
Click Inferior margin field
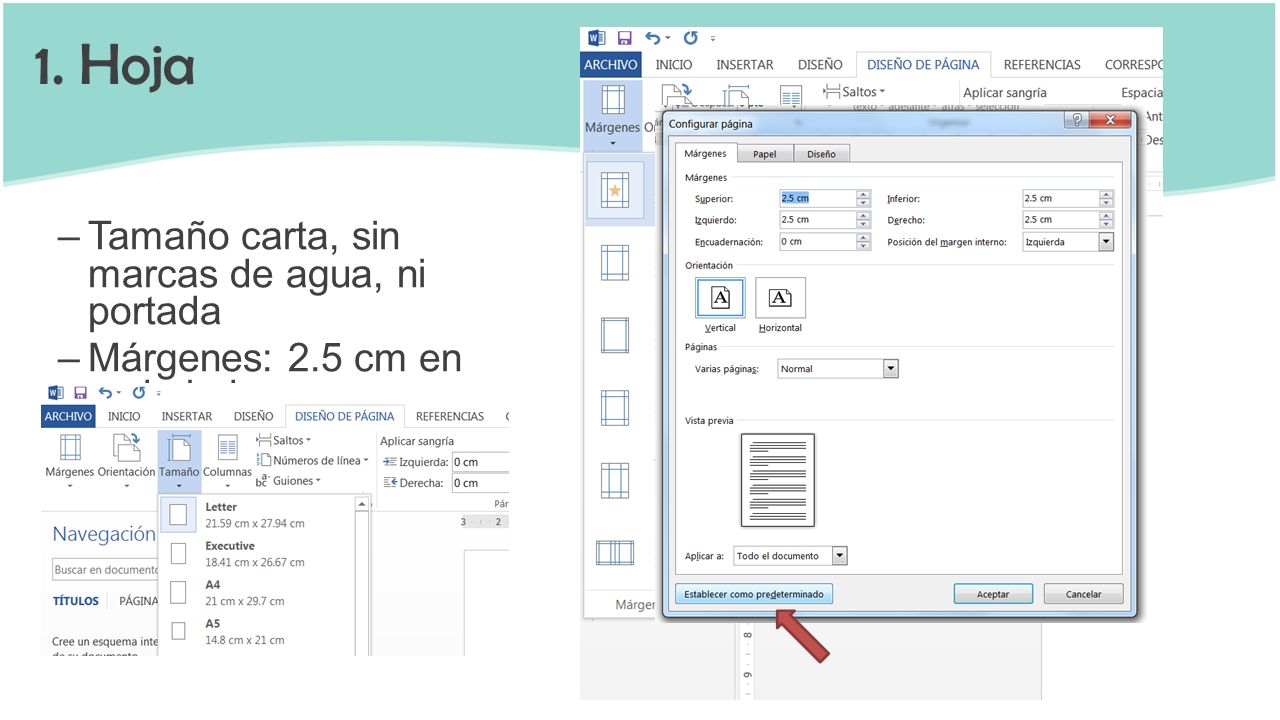click(1060, 198)
